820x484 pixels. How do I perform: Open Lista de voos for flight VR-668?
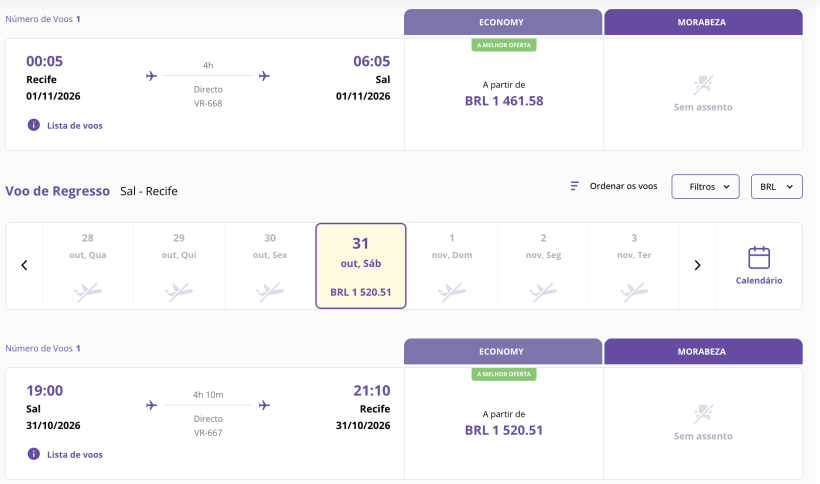(x=75, y=125)
